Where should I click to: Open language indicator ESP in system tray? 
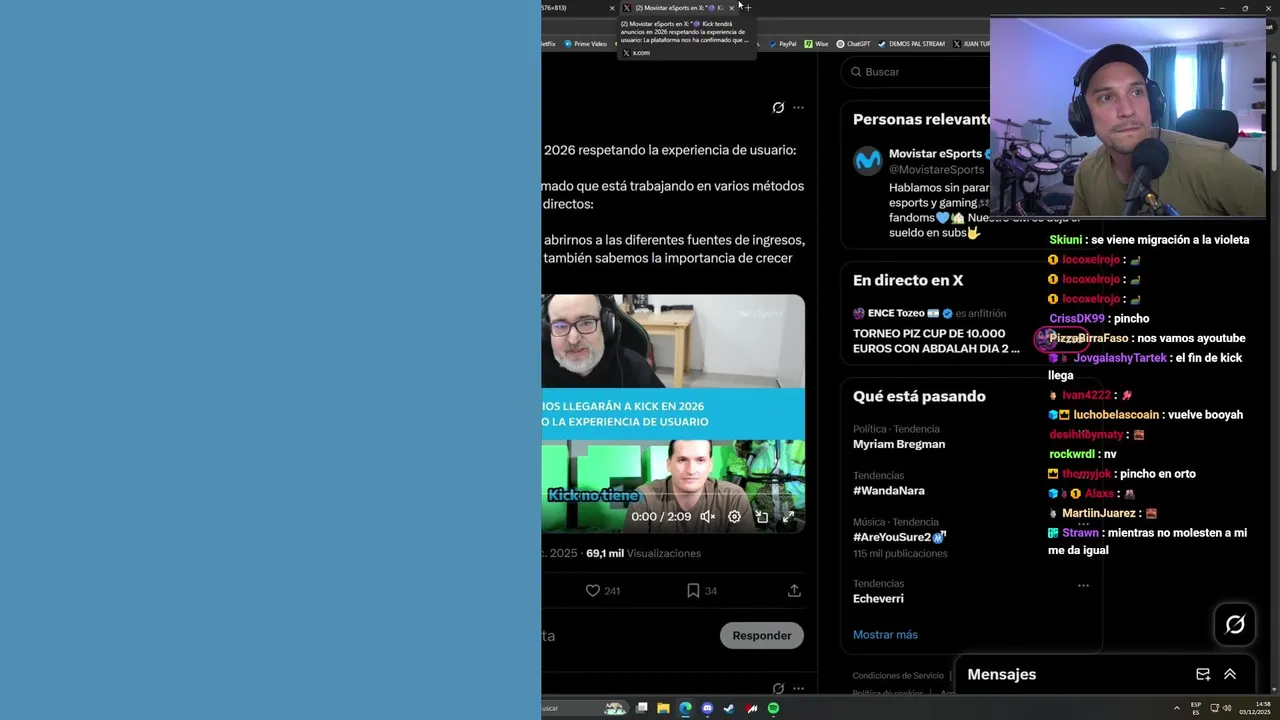coord(1196,708)
